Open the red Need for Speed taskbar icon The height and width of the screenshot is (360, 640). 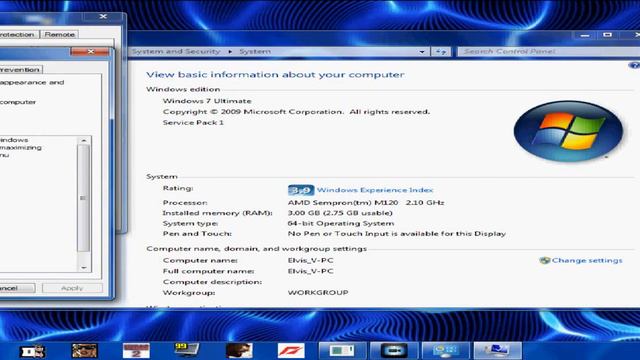291,350
